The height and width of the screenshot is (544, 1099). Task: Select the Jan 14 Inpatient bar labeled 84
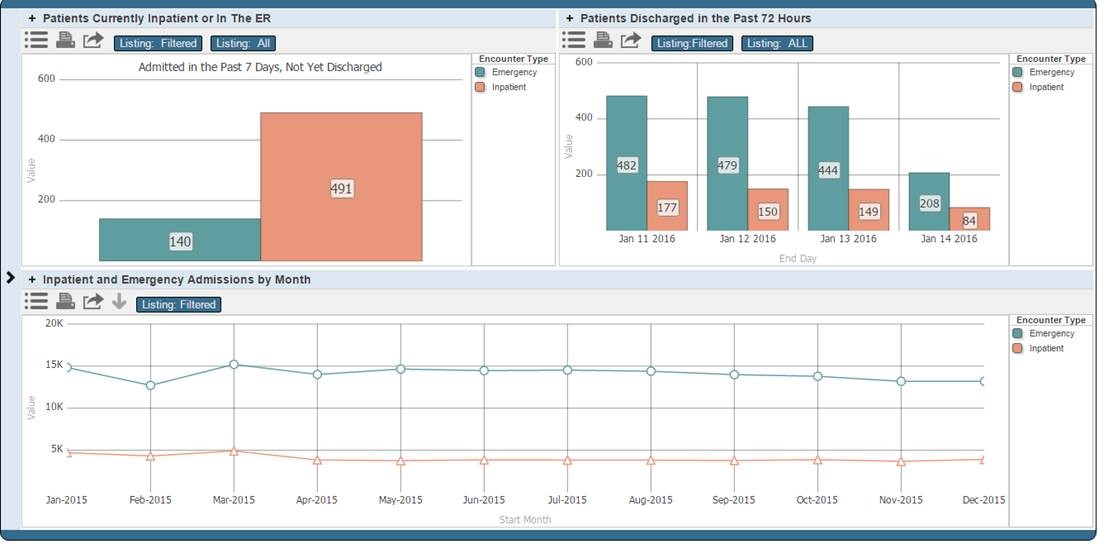coord(970,219)
